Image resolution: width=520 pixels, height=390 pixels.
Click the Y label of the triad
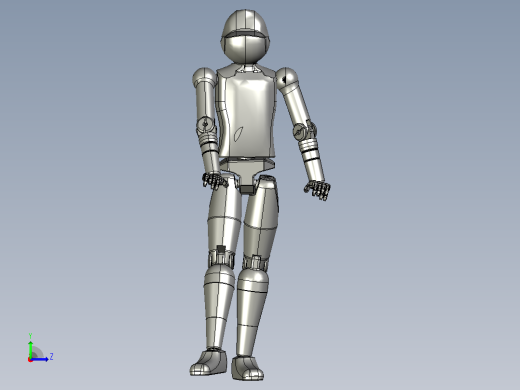point(30,336)
